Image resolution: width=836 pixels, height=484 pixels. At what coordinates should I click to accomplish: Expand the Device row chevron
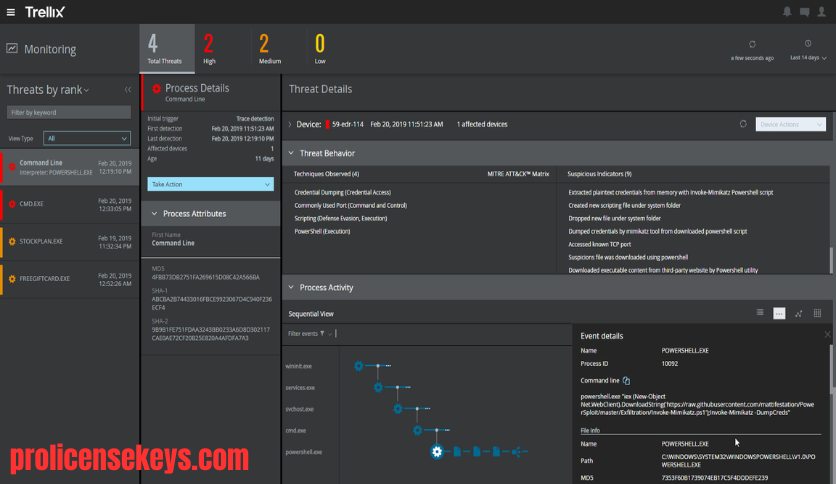click(x=290, y=125)
